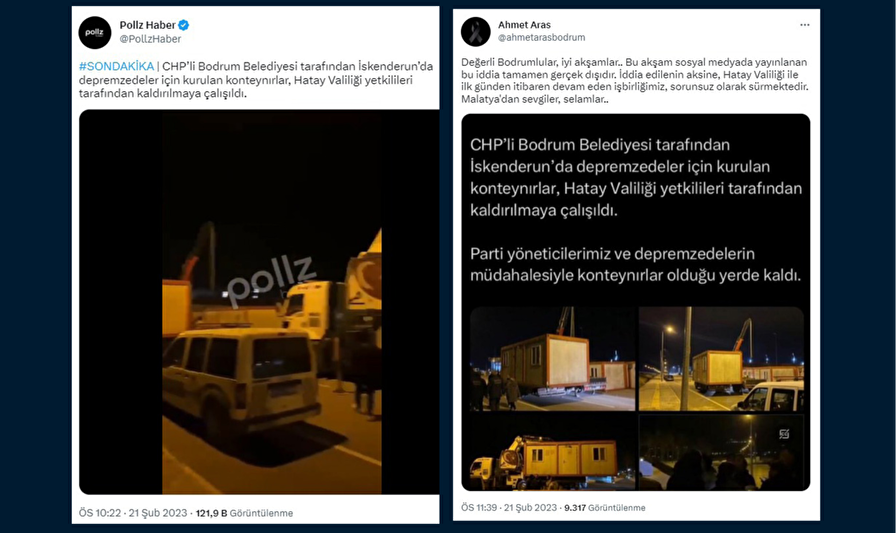Open the bottom-left crane truck container photo
896x533 pixels.
(x=552, y=452)
